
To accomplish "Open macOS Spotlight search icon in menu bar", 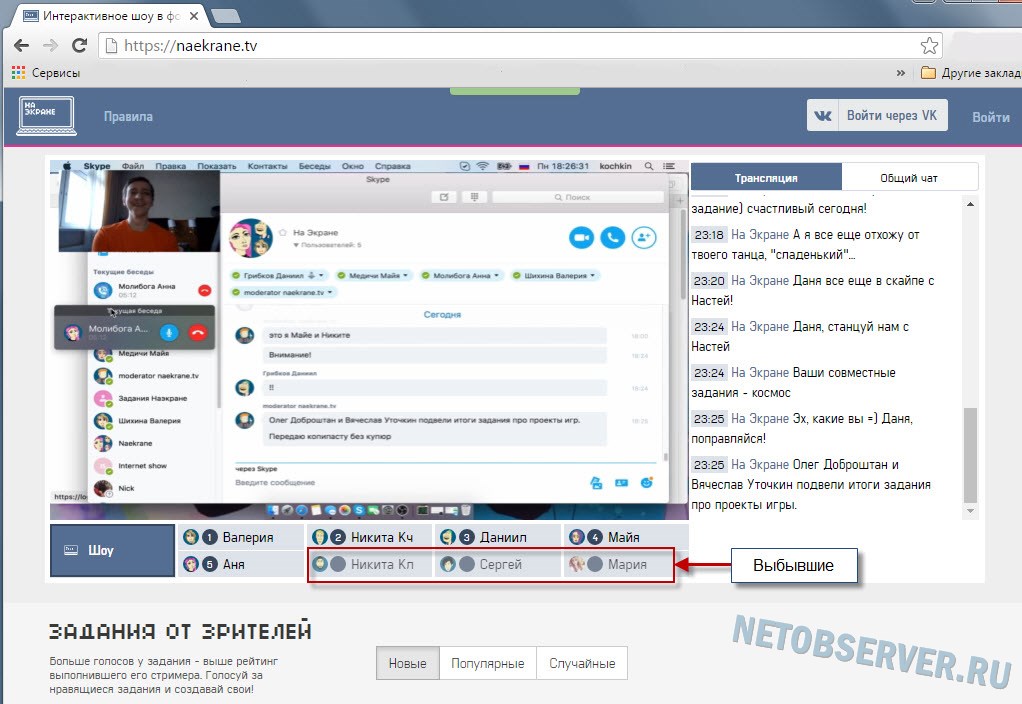I will [649, 166].
